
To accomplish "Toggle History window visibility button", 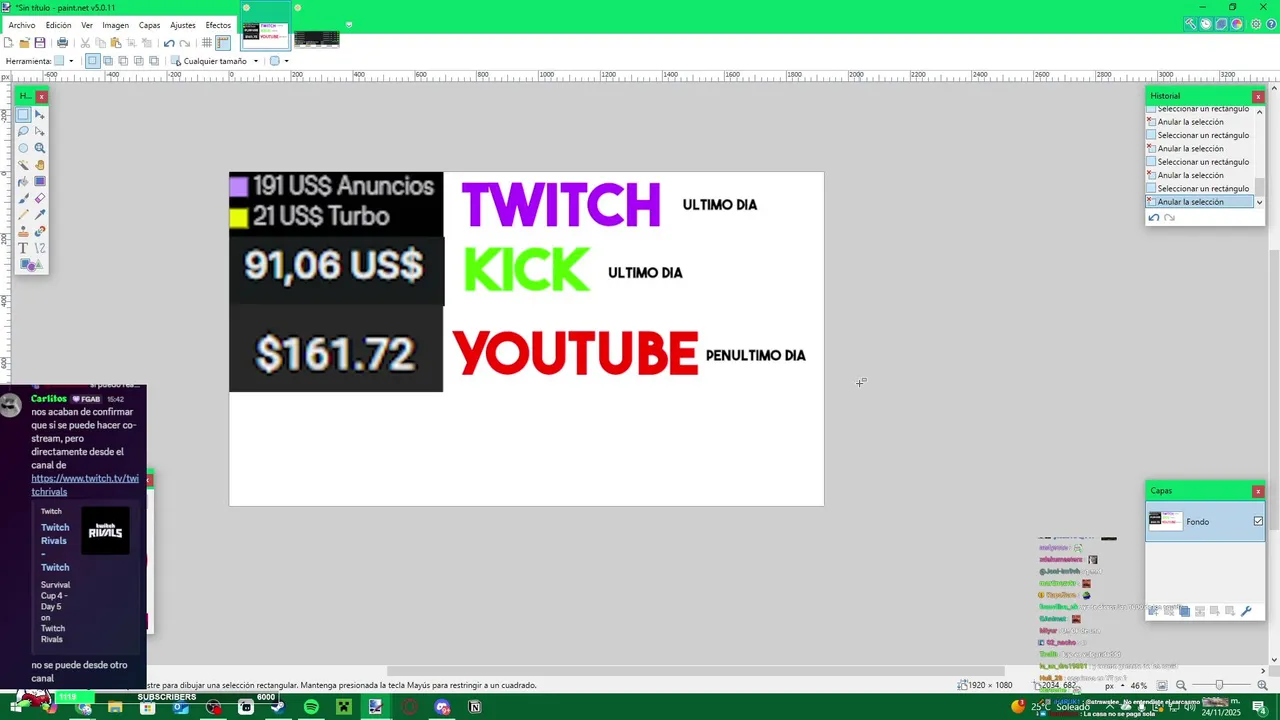I will pyautogui.click(x=1206, y=24).
